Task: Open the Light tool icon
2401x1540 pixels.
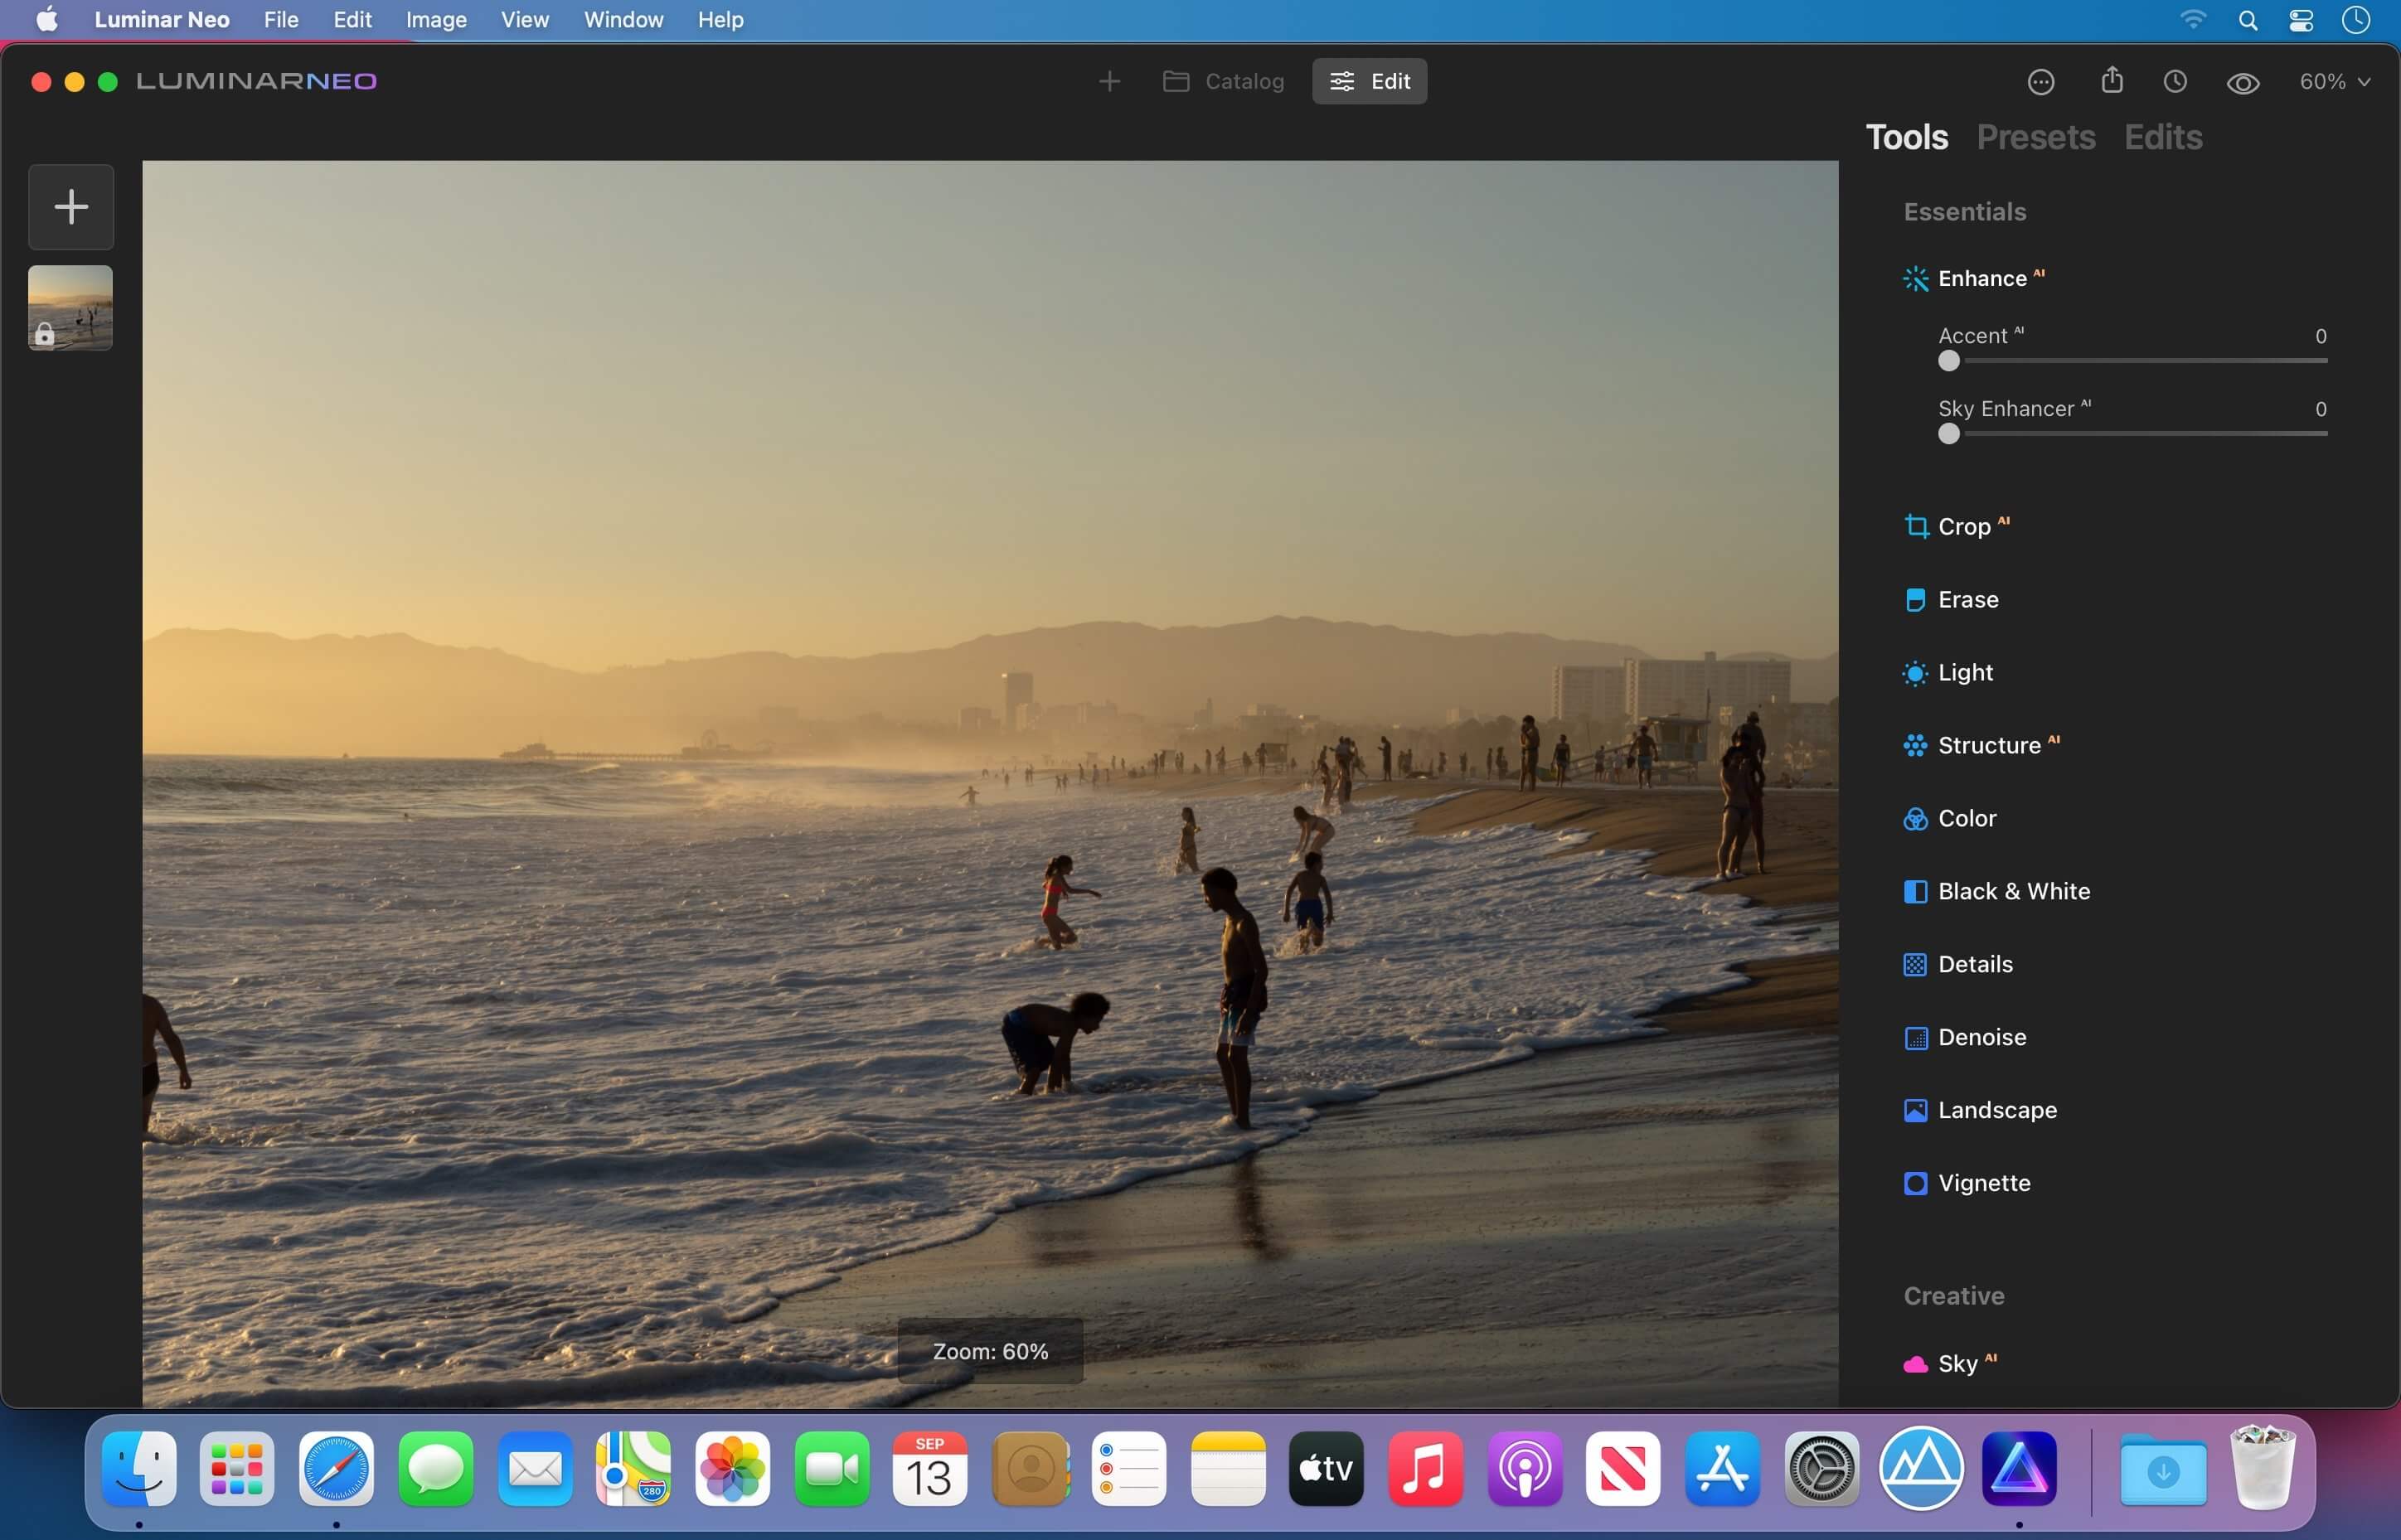Action: 1915,673
